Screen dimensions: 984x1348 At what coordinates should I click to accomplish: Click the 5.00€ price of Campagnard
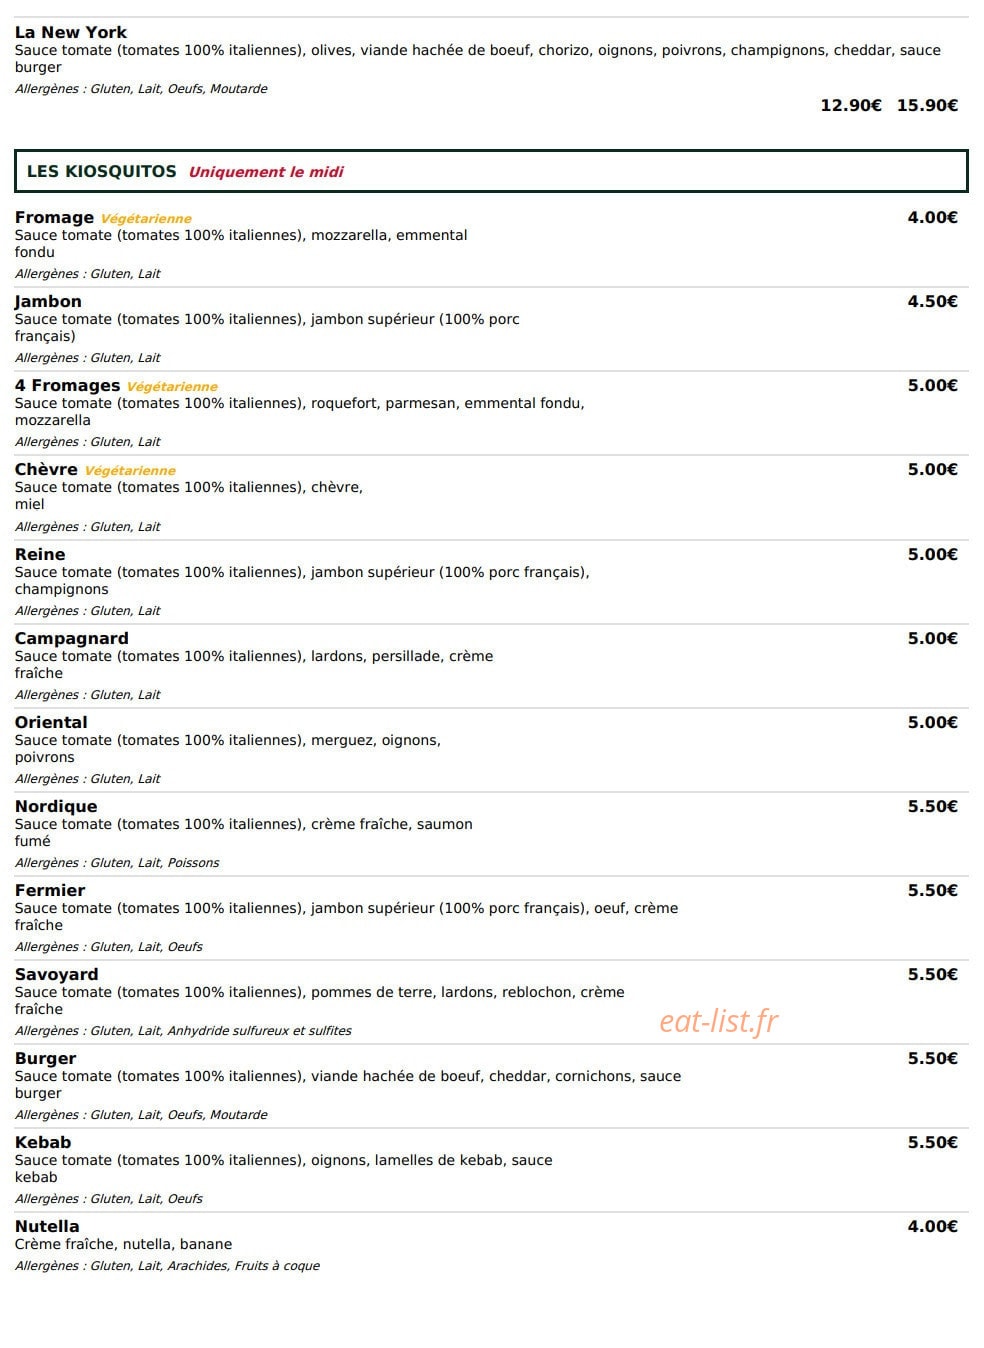click(x=932, y=638)
